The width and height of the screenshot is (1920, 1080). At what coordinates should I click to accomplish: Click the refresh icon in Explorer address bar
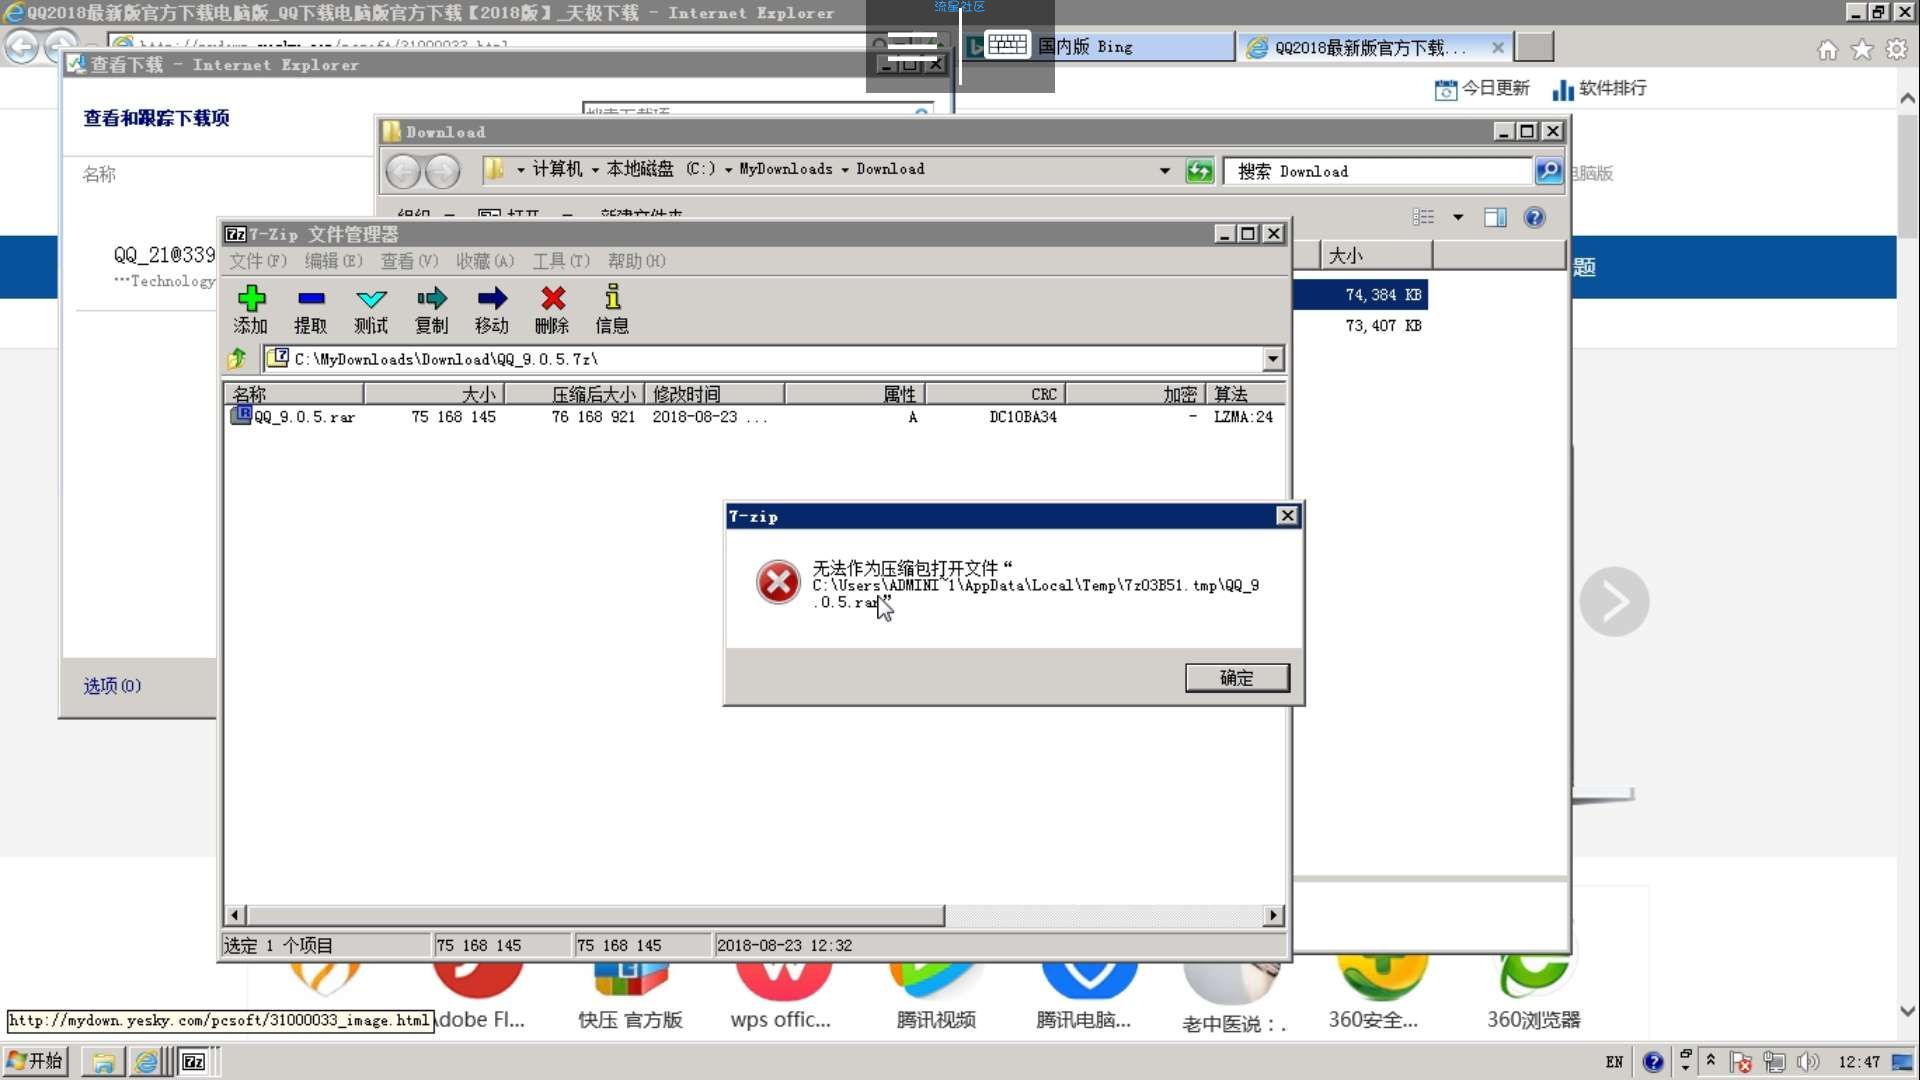click(1198, 171)
